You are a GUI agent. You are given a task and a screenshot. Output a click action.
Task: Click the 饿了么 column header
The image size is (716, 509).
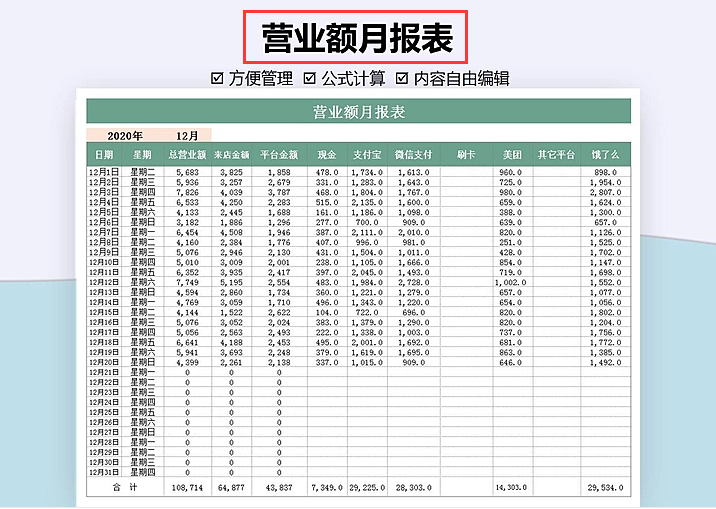pyautogui.click(x=605, y=155)
